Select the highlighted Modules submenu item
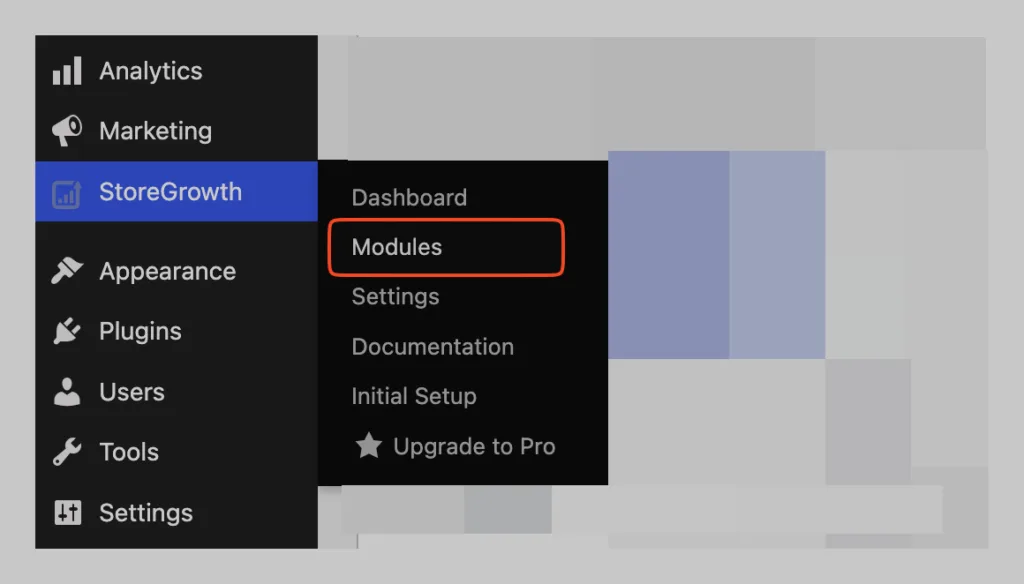The width and height of the screenshot is (1024, 584). point(446,247)
